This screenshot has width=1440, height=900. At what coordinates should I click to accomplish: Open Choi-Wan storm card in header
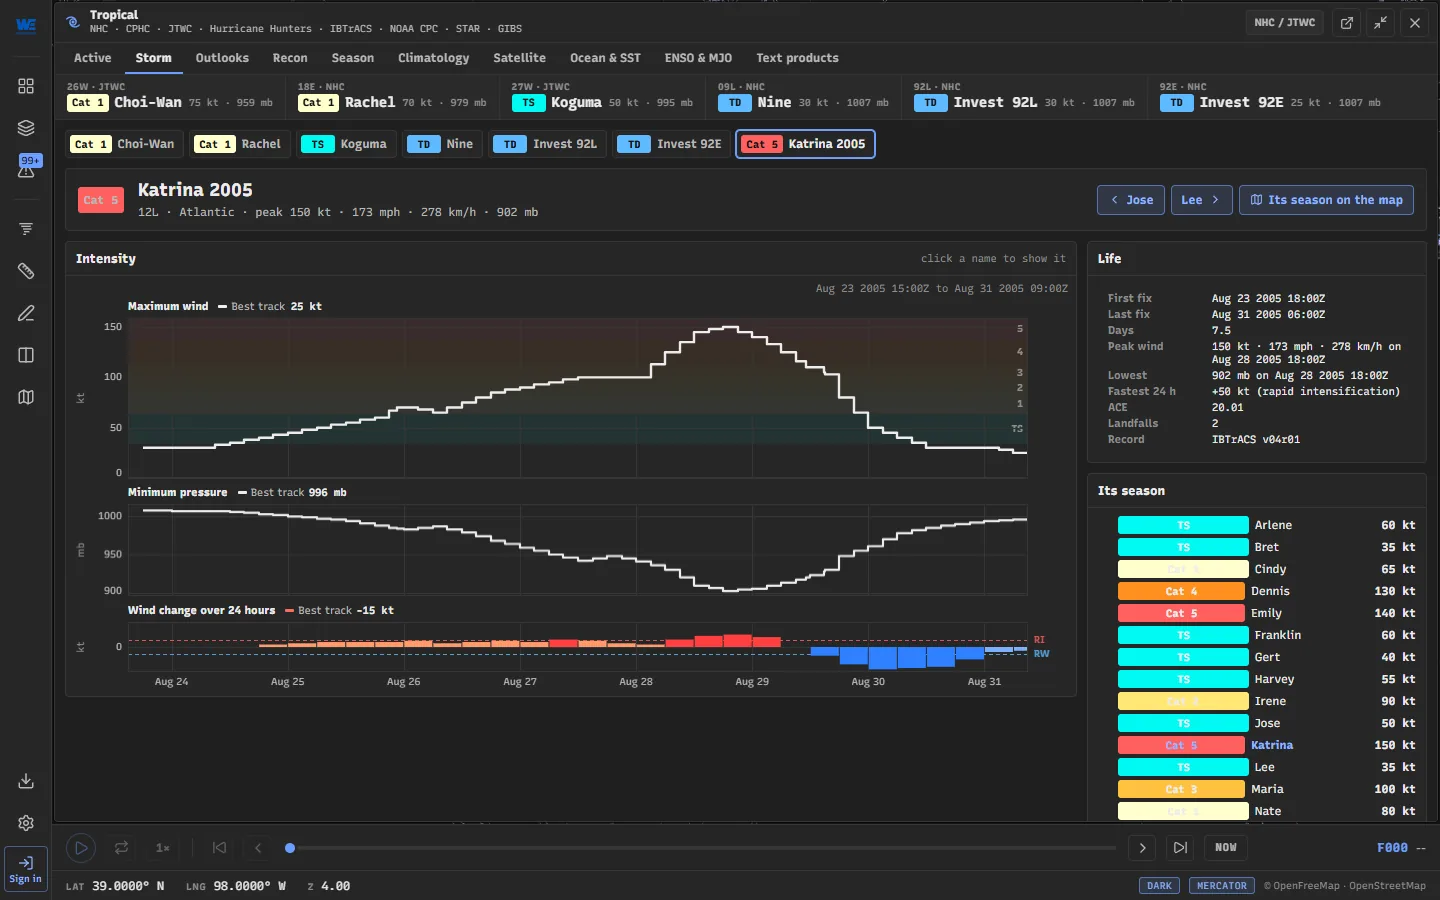pyautogui.click(x=170, y=96)
